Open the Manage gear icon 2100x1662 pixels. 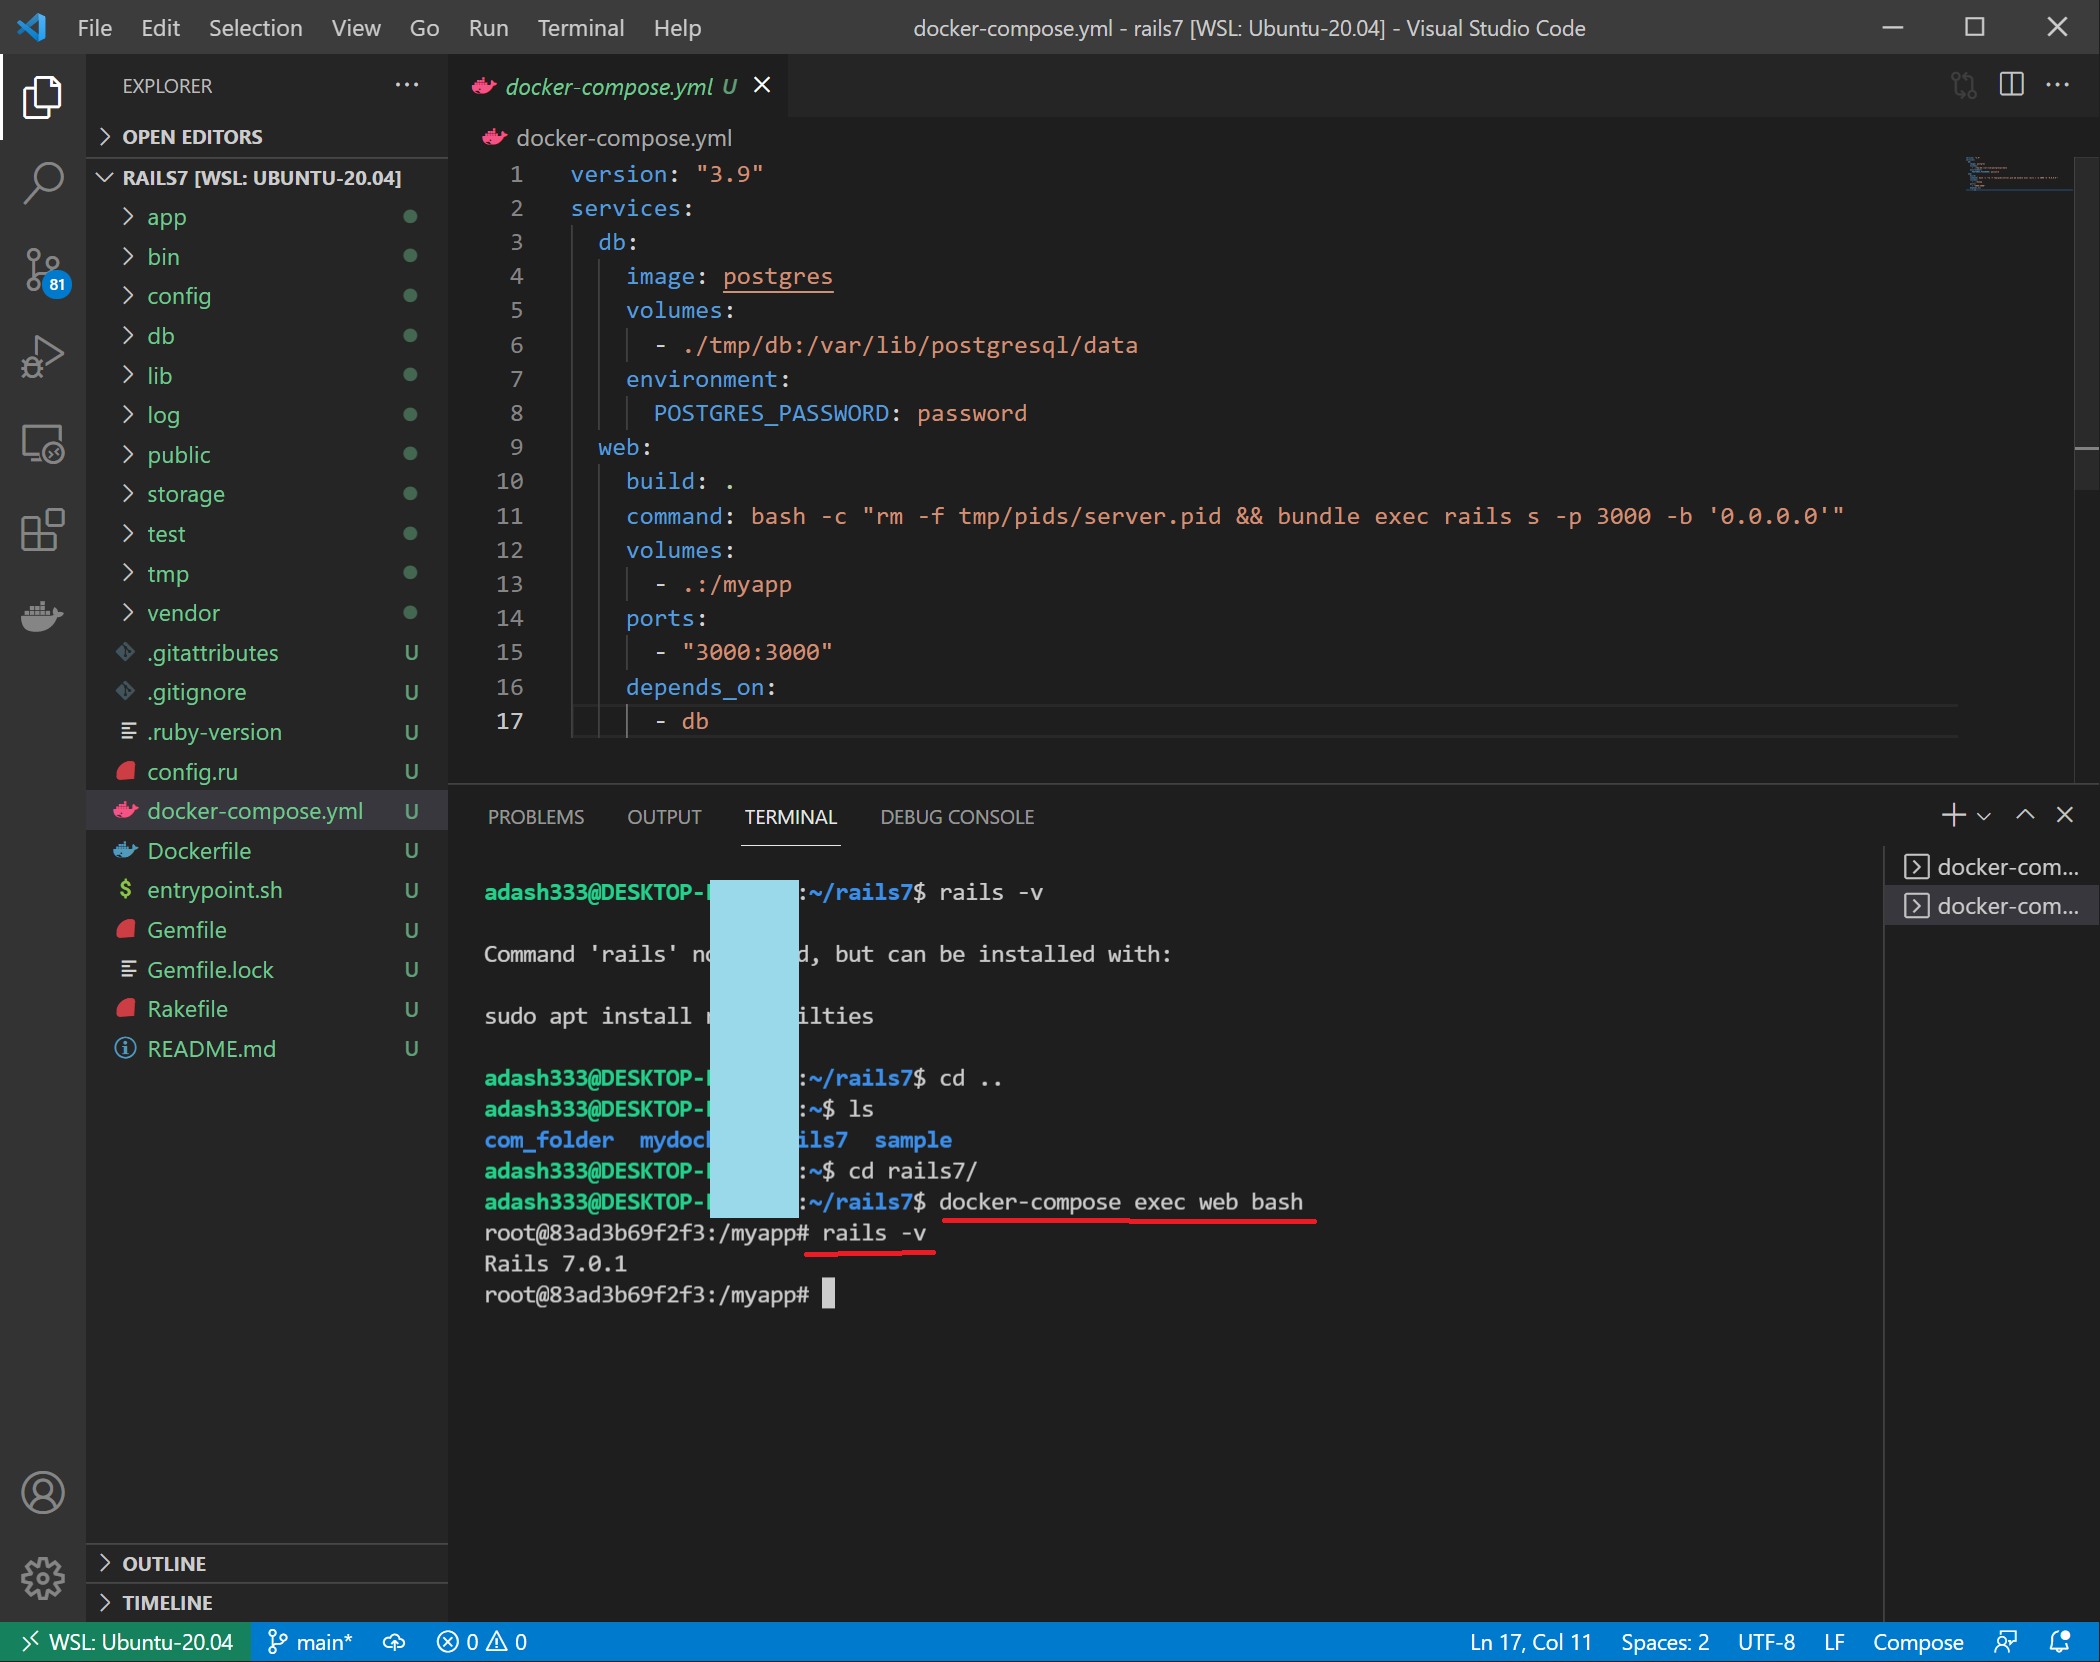click(x=42, y=1578)
